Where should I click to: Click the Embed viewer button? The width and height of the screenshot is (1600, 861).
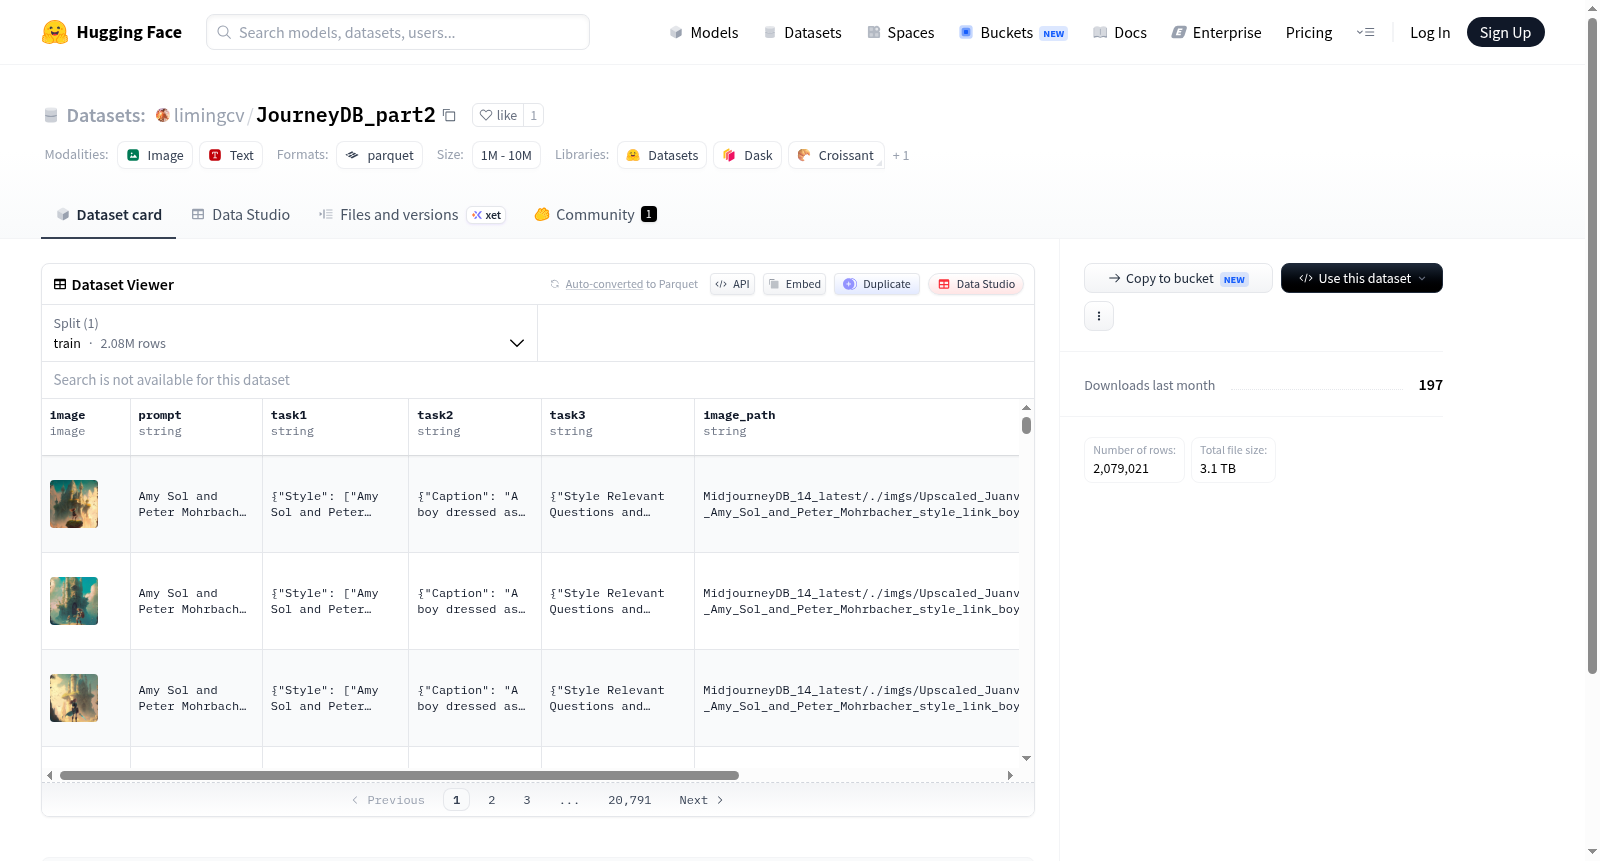(x=795, y=284)
